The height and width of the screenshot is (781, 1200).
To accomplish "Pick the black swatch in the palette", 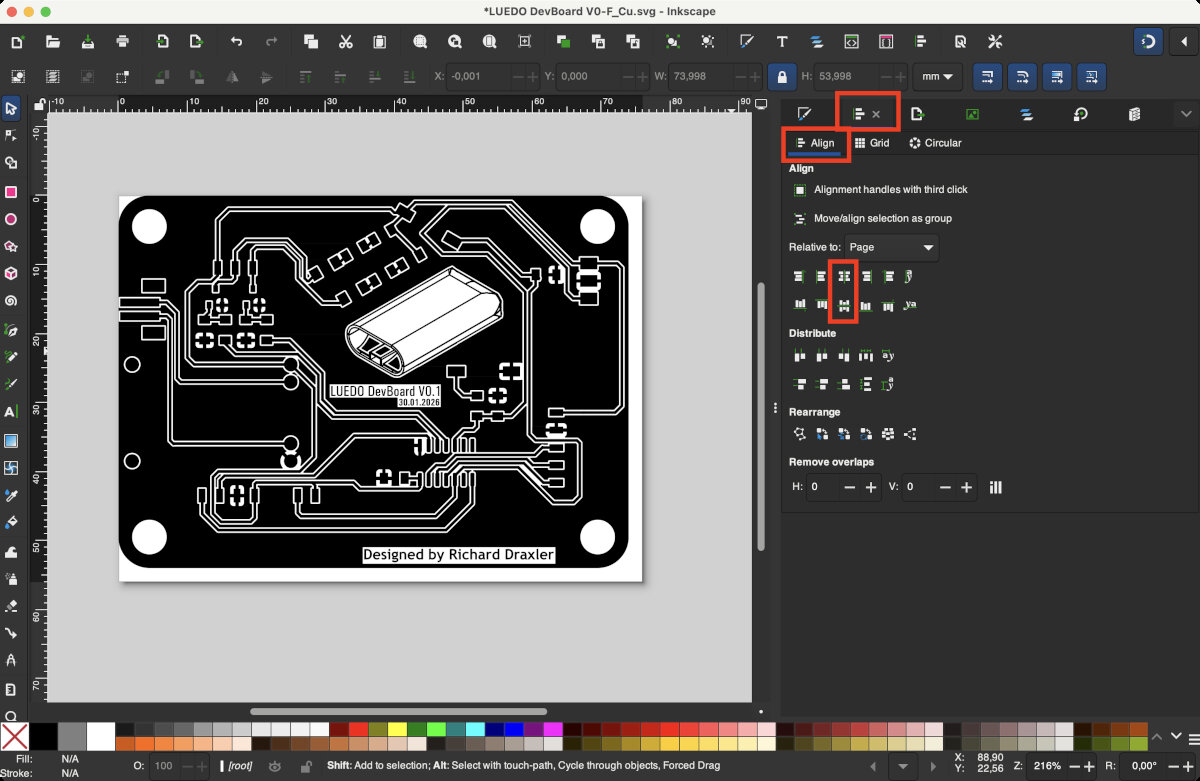I will click(x=43, y=737).
